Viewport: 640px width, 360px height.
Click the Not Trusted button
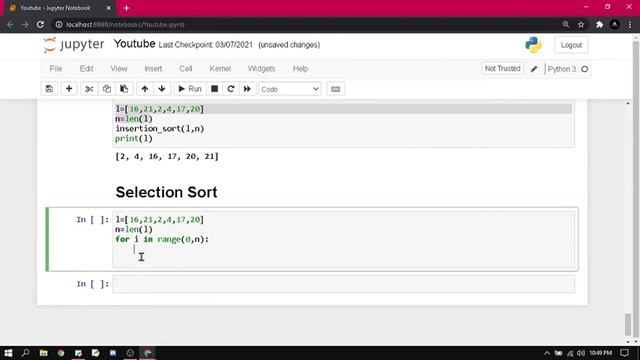[x=502, y=69]
